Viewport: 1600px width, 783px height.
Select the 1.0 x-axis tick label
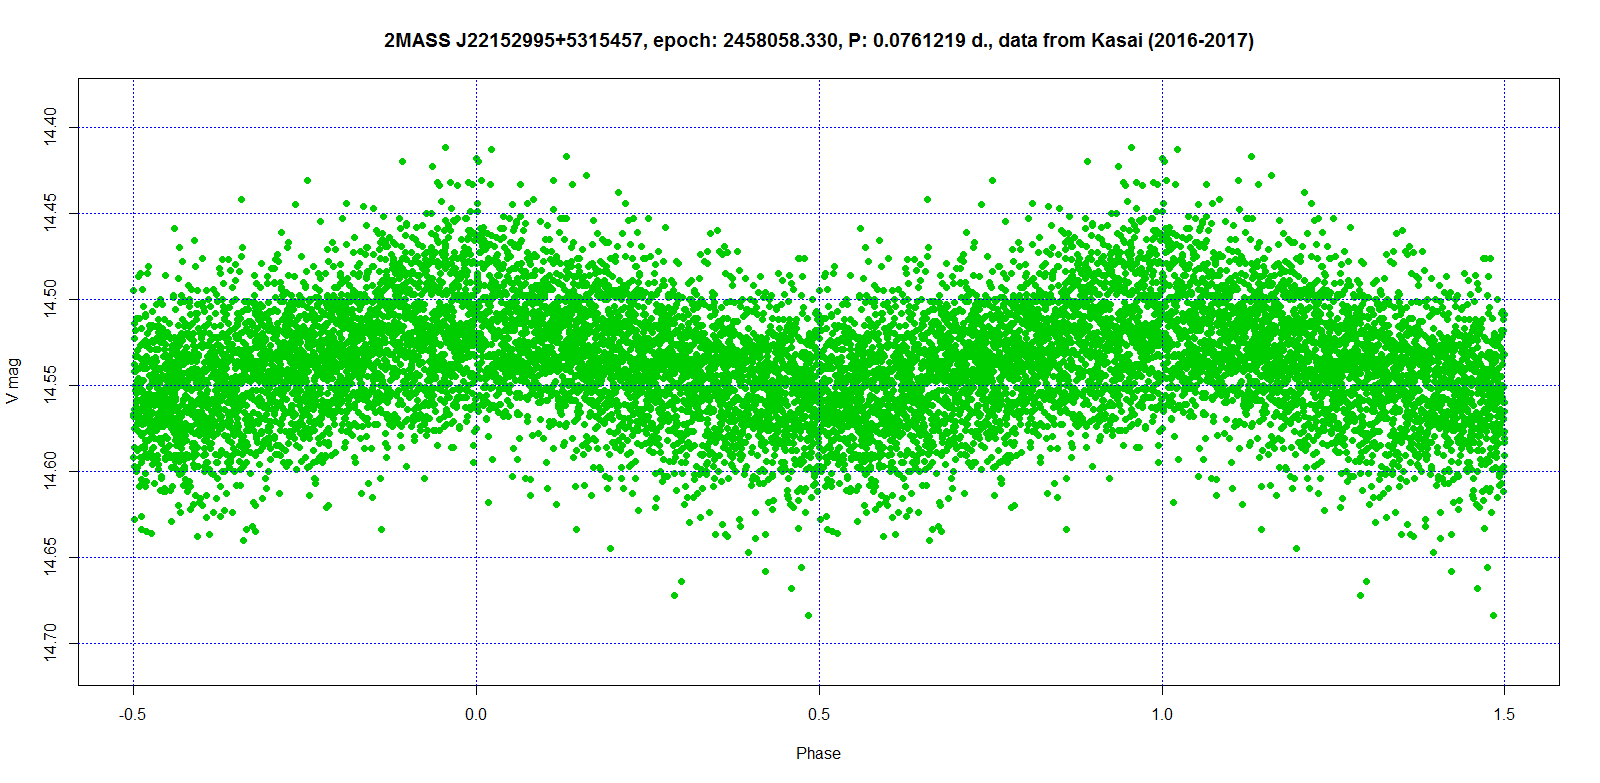pos(1162,714)
